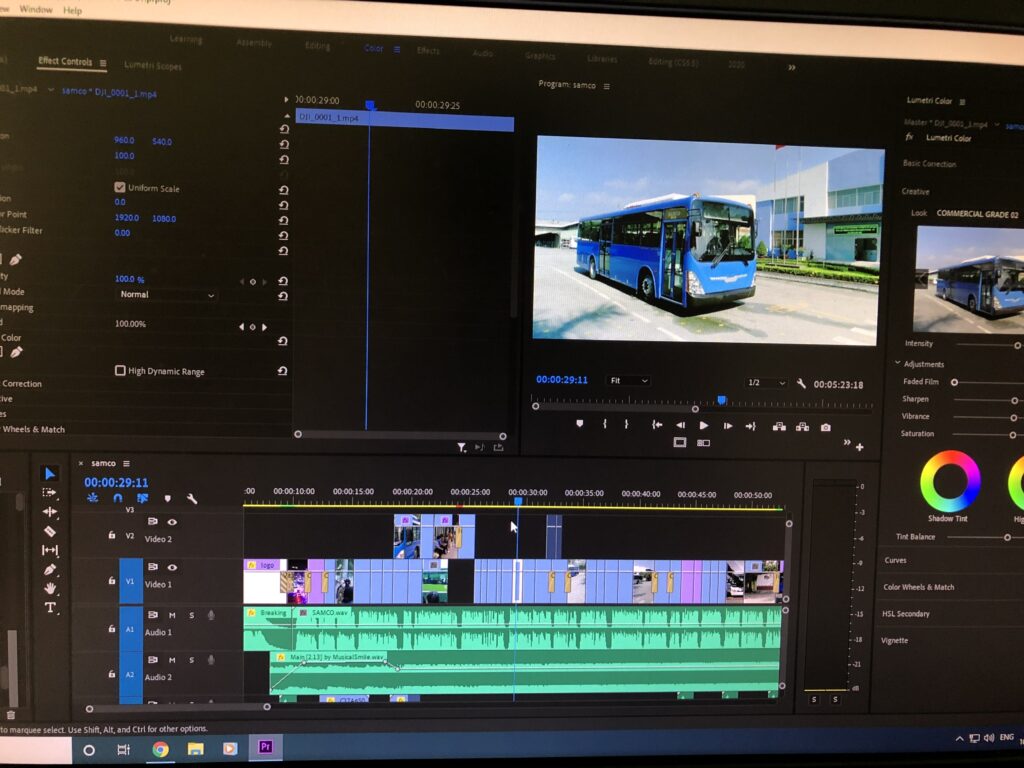This screenshot has width=1024, height=768.
Task: Toggle Insert and overwrite as nests icon
Action: click(x=93, y=498)
